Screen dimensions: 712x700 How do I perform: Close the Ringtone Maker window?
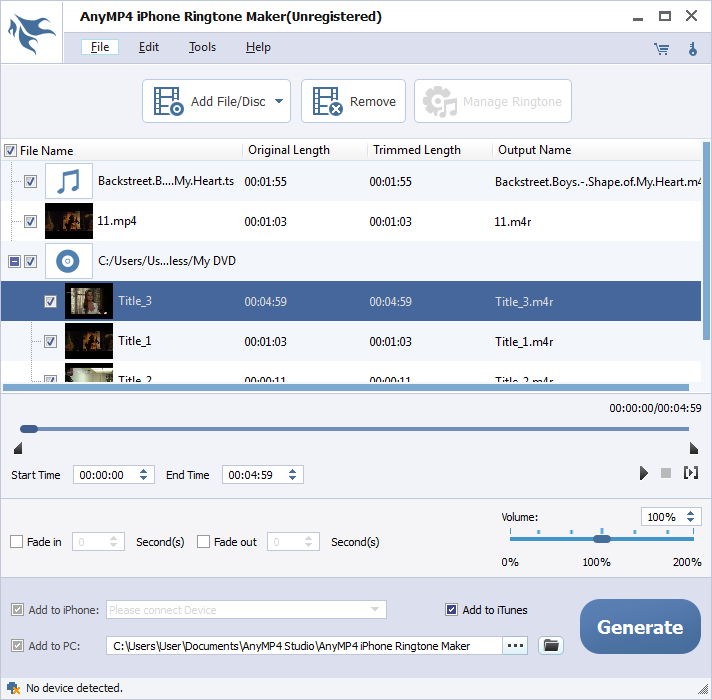691,16
